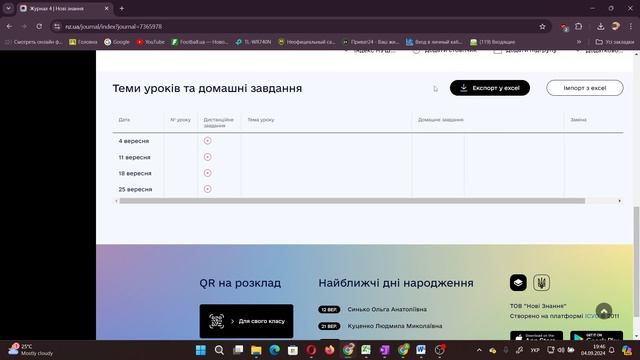Click the Тема уроку column header
Screen dimensions: 640x360
(x=261, y=120)
